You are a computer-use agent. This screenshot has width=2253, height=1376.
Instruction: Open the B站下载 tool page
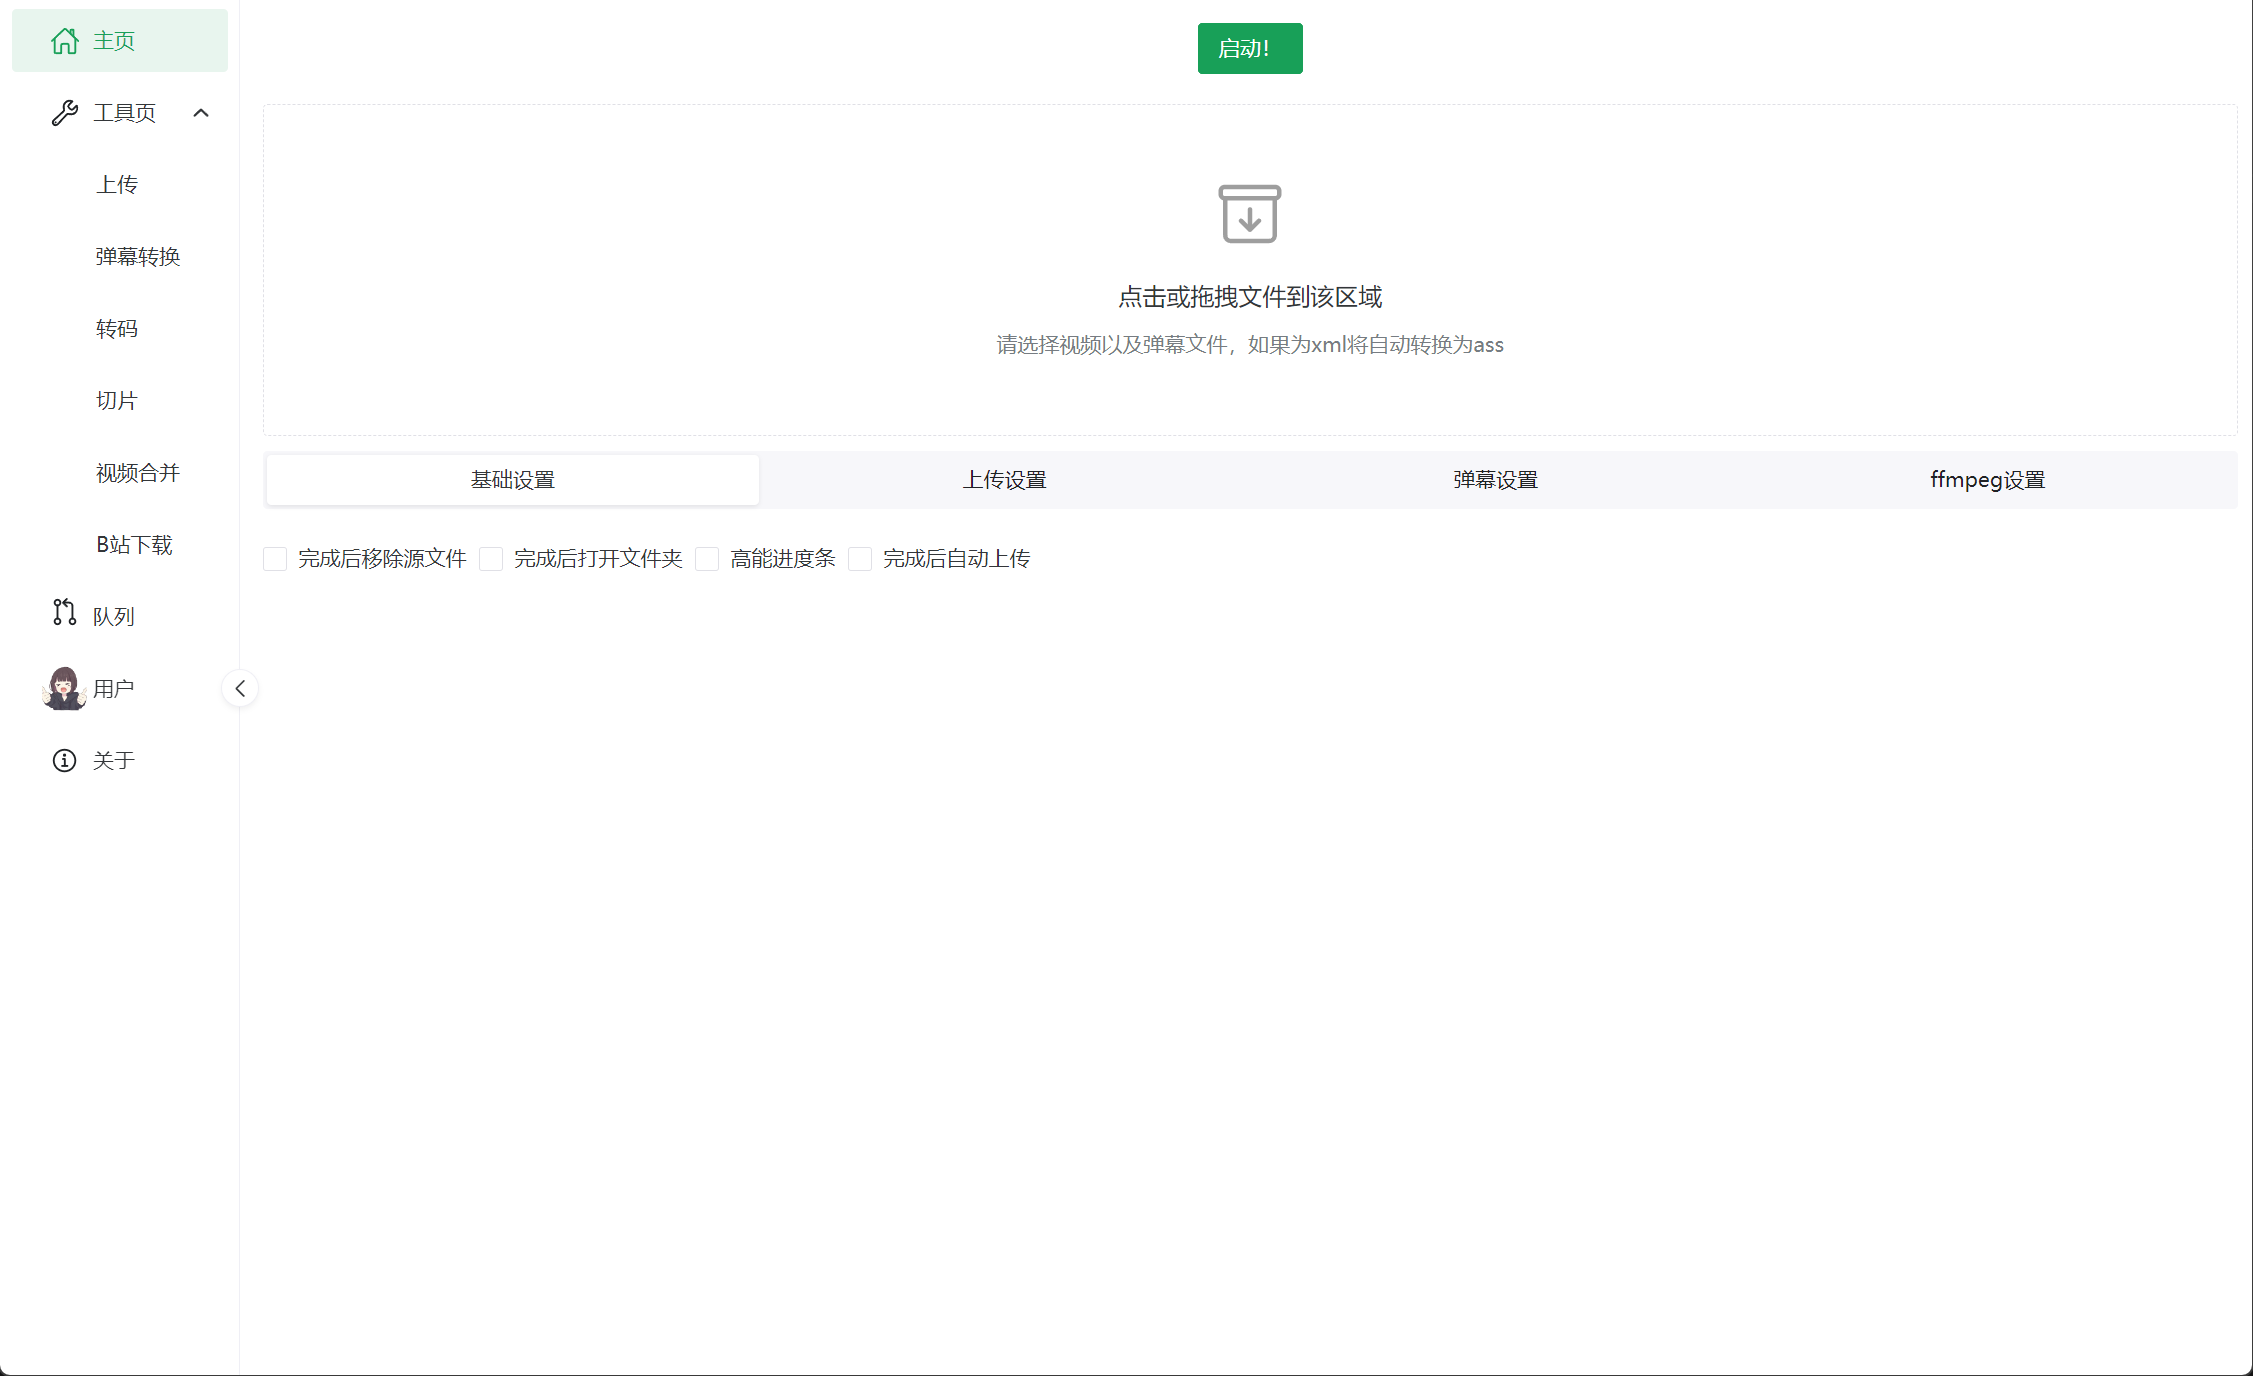click(134, 542)
